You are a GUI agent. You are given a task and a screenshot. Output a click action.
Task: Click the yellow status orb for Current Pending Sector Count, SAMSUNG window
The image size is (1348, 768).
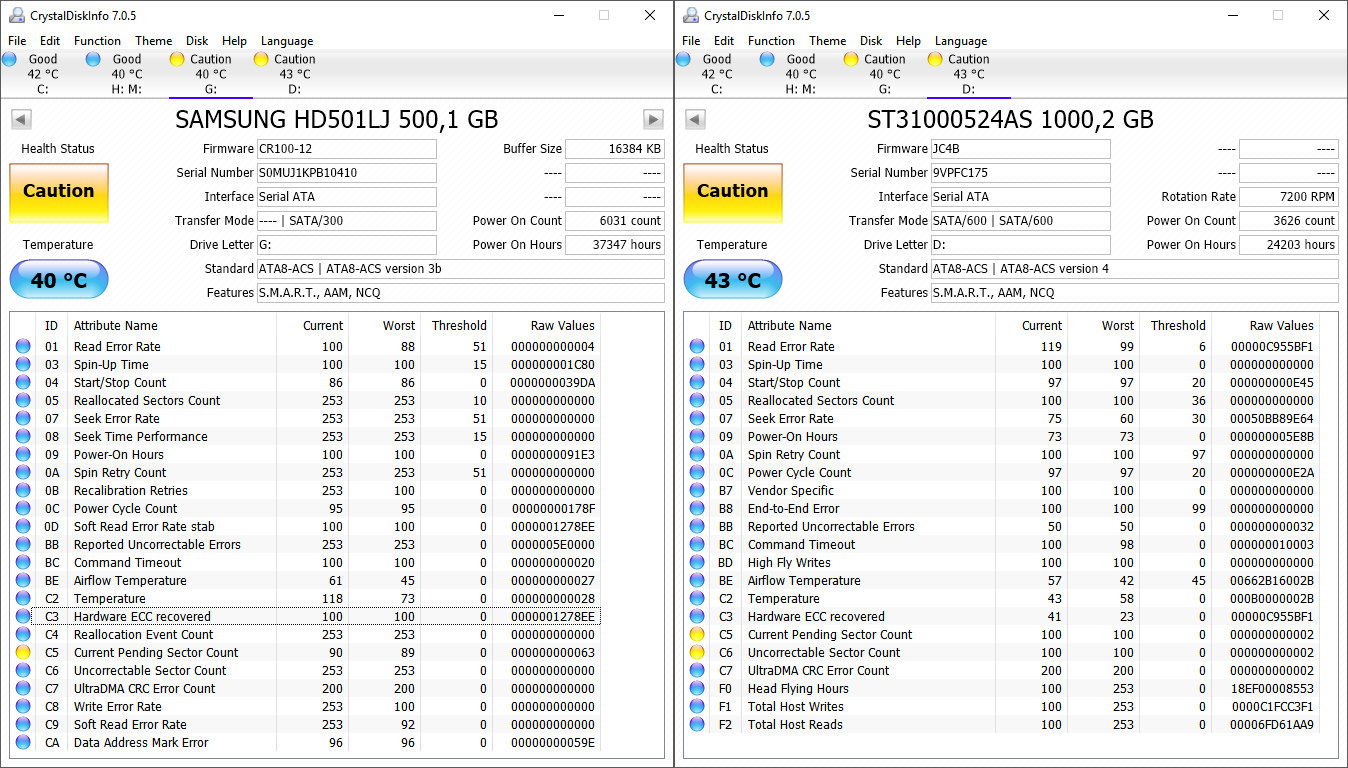pyautogui.click(x=23, y=653)
